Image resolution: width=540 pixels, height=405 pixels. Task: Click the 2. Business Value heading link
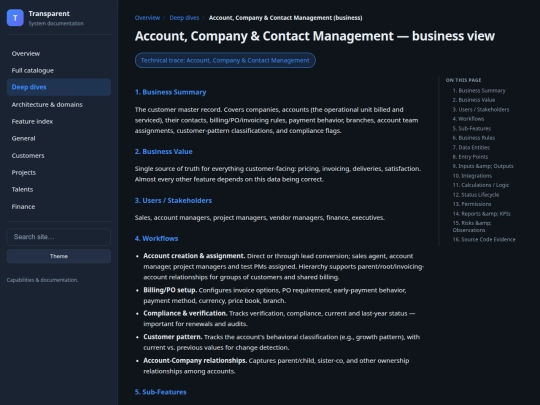[x=164, y=151]
